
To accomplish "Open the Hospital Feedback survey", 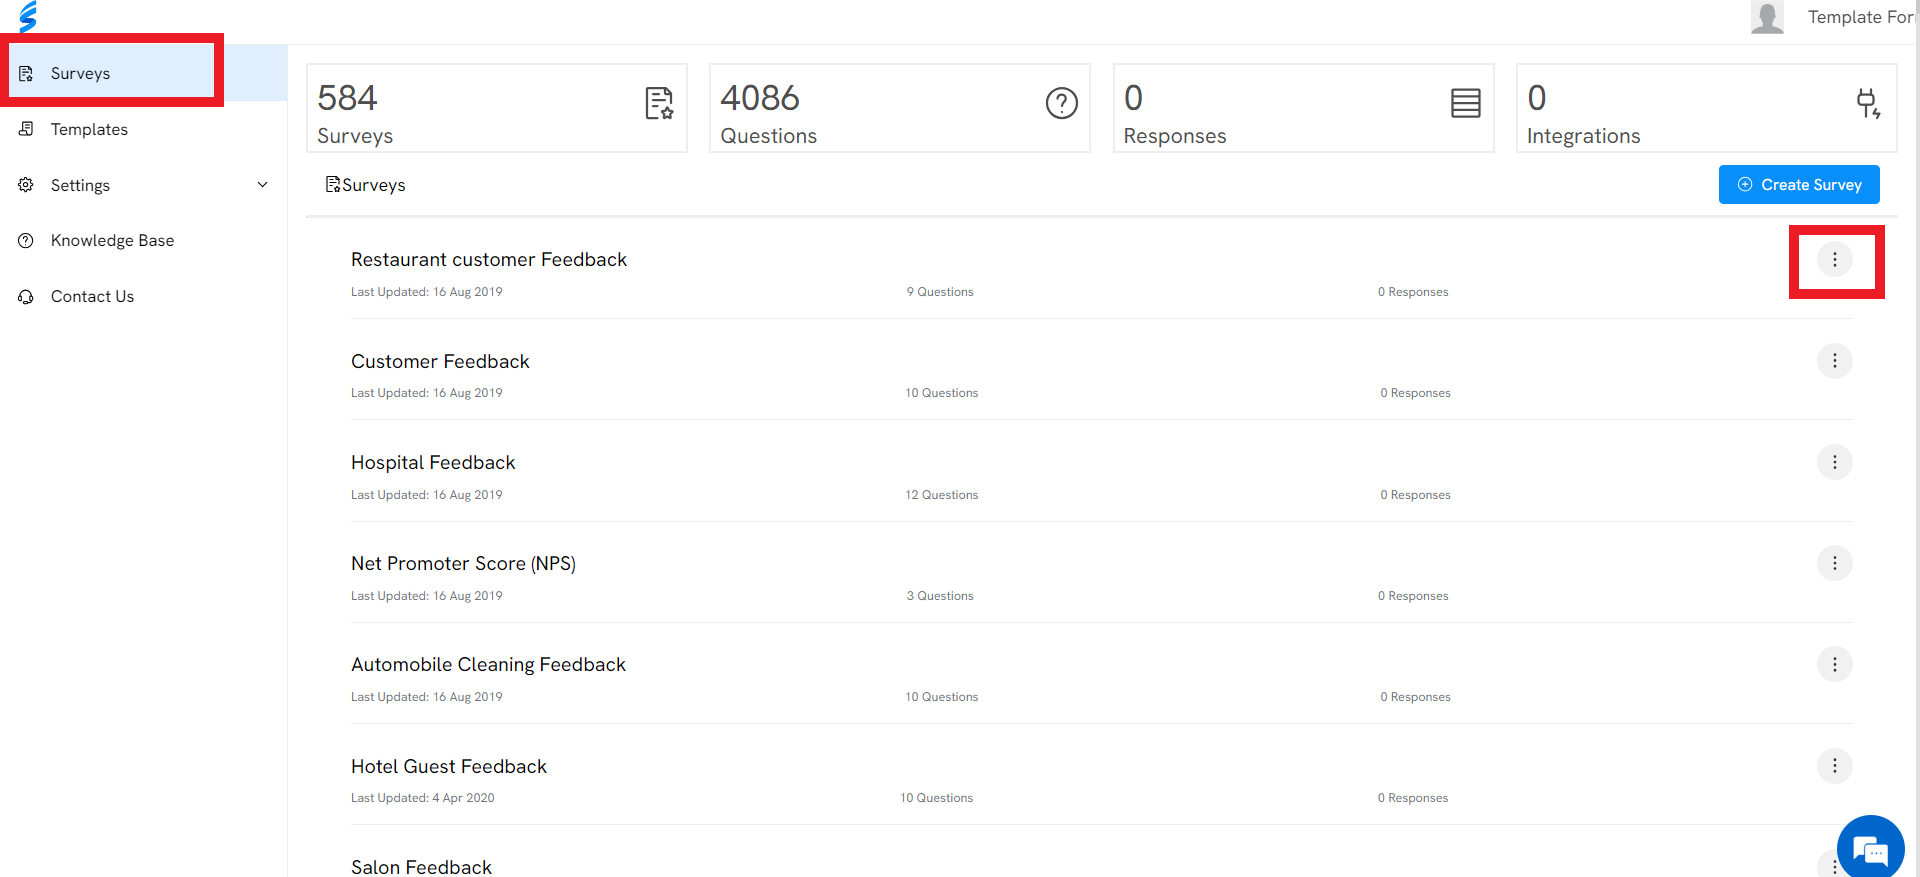I will pos(433,462).
